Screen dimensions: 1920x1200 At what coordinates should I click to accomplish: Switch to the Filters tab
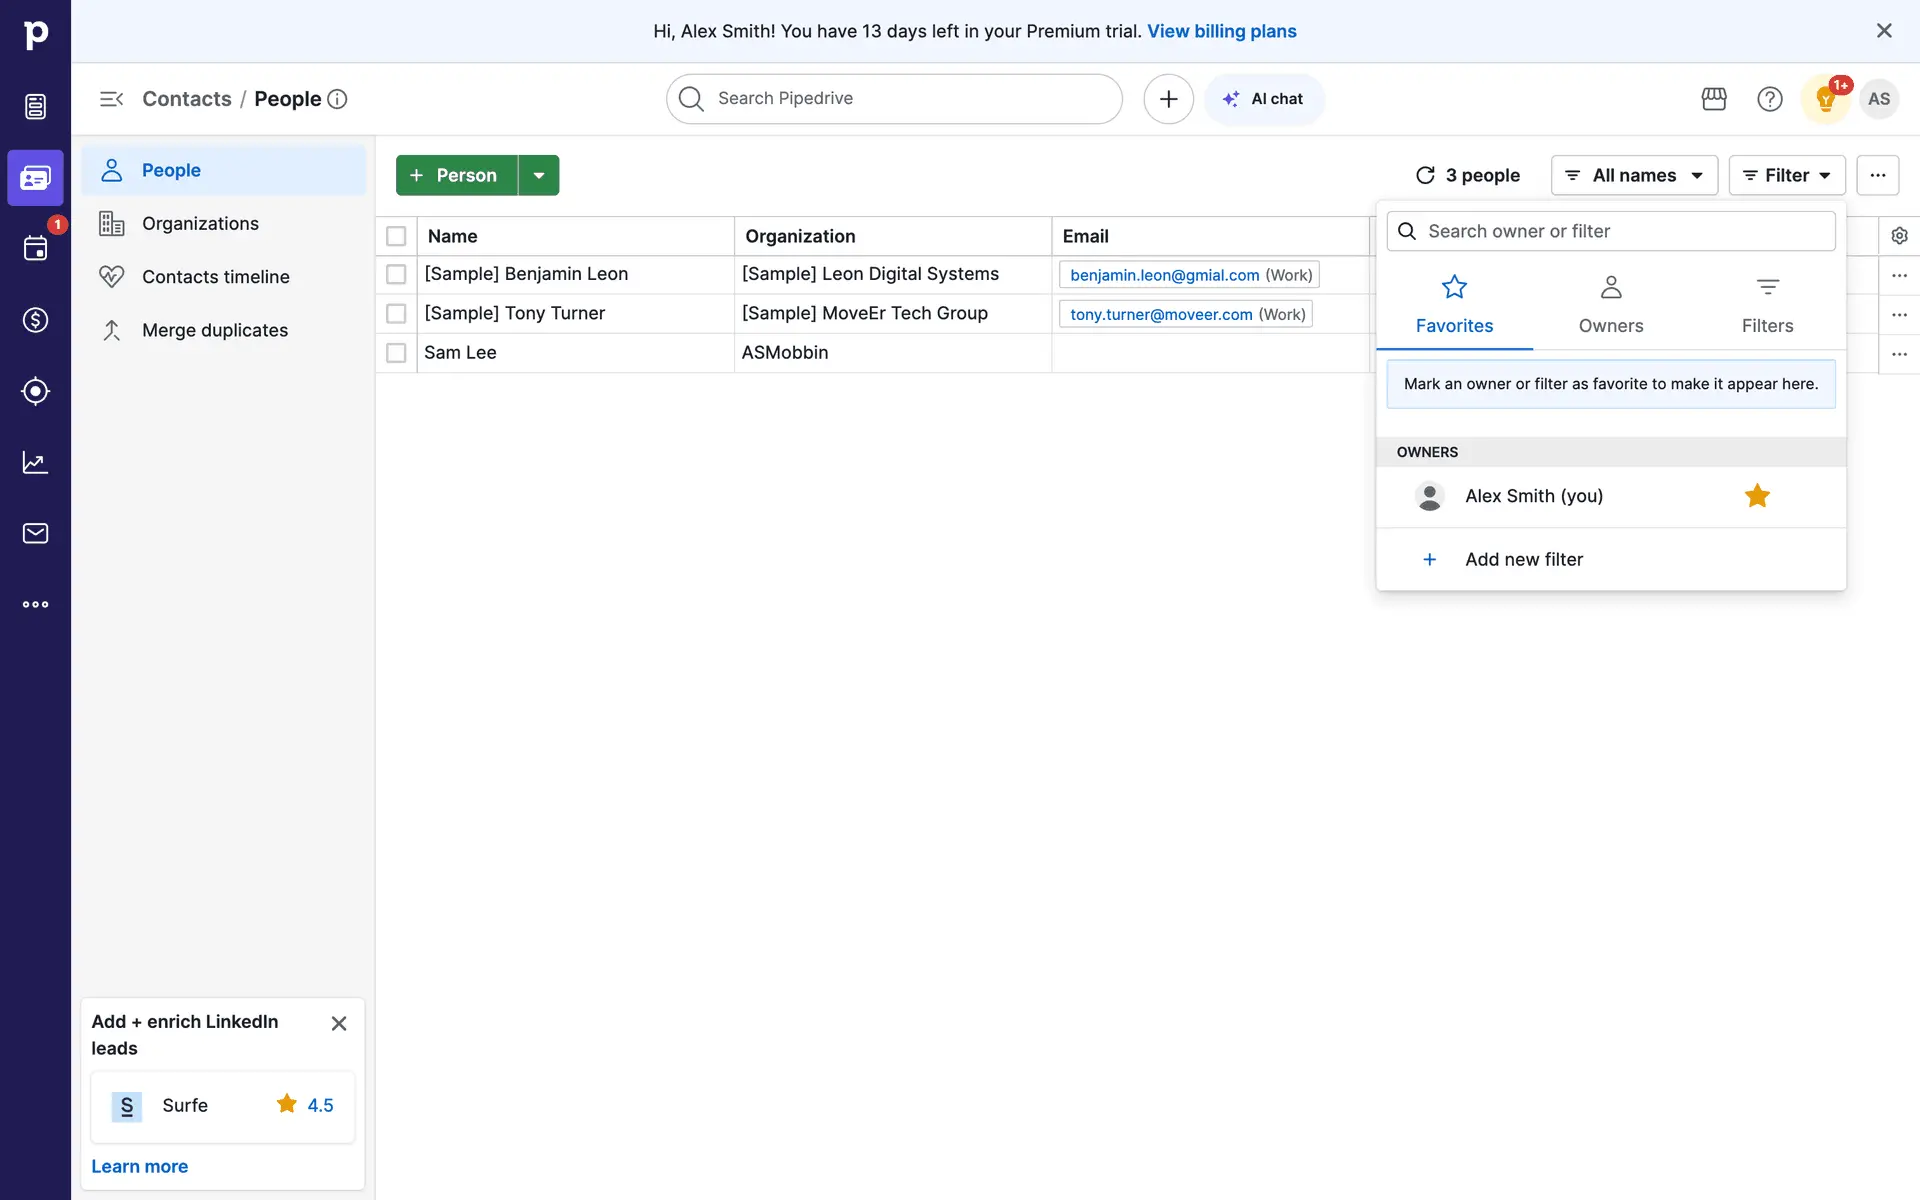(1767, 305)
